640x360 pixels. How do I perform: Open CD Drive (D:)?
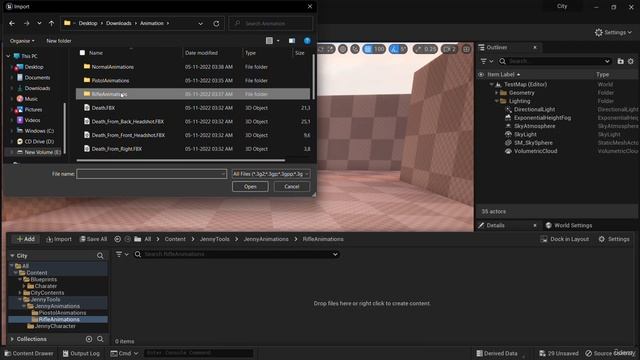pyautogui.click(x=39, y=141)
